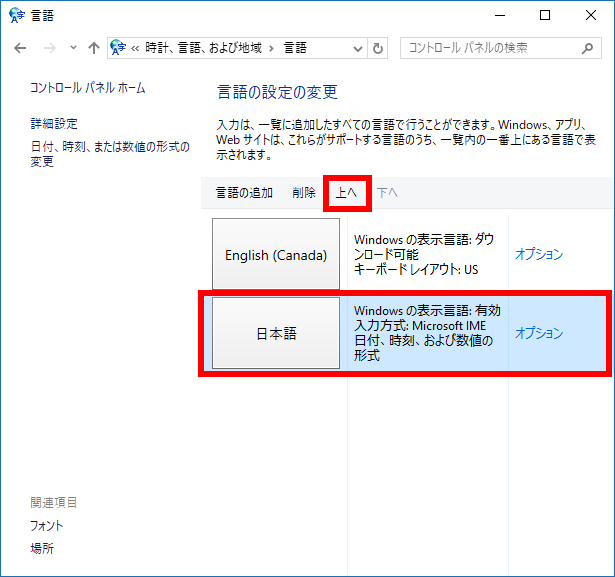Screen dimensions: 615x577
Task: Select the 日本語 language tile
Action: pyautogui.click(x=276, y=333)
